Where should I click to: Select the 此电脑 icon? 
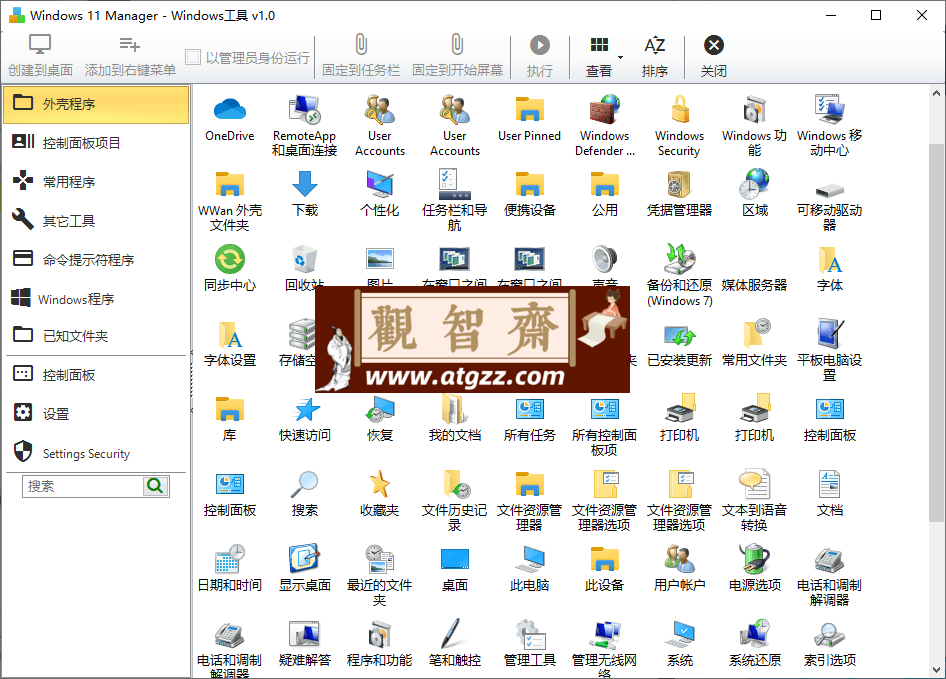point(529,559)
